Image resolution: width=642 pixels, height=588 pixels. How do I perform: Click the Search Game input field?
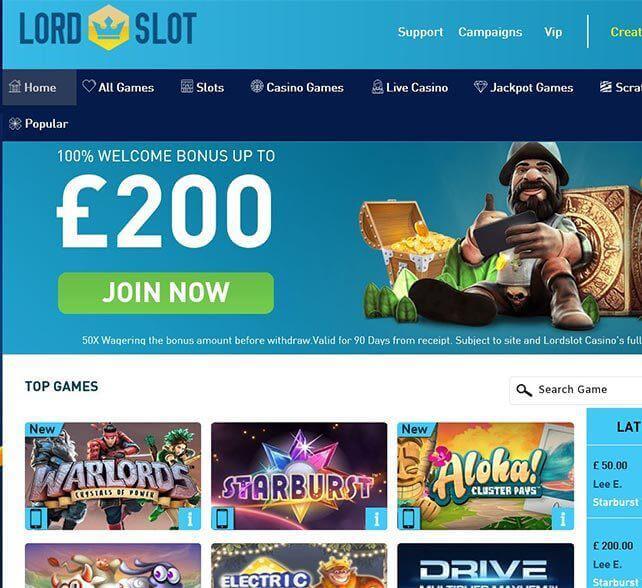click(x=576, y=390)
